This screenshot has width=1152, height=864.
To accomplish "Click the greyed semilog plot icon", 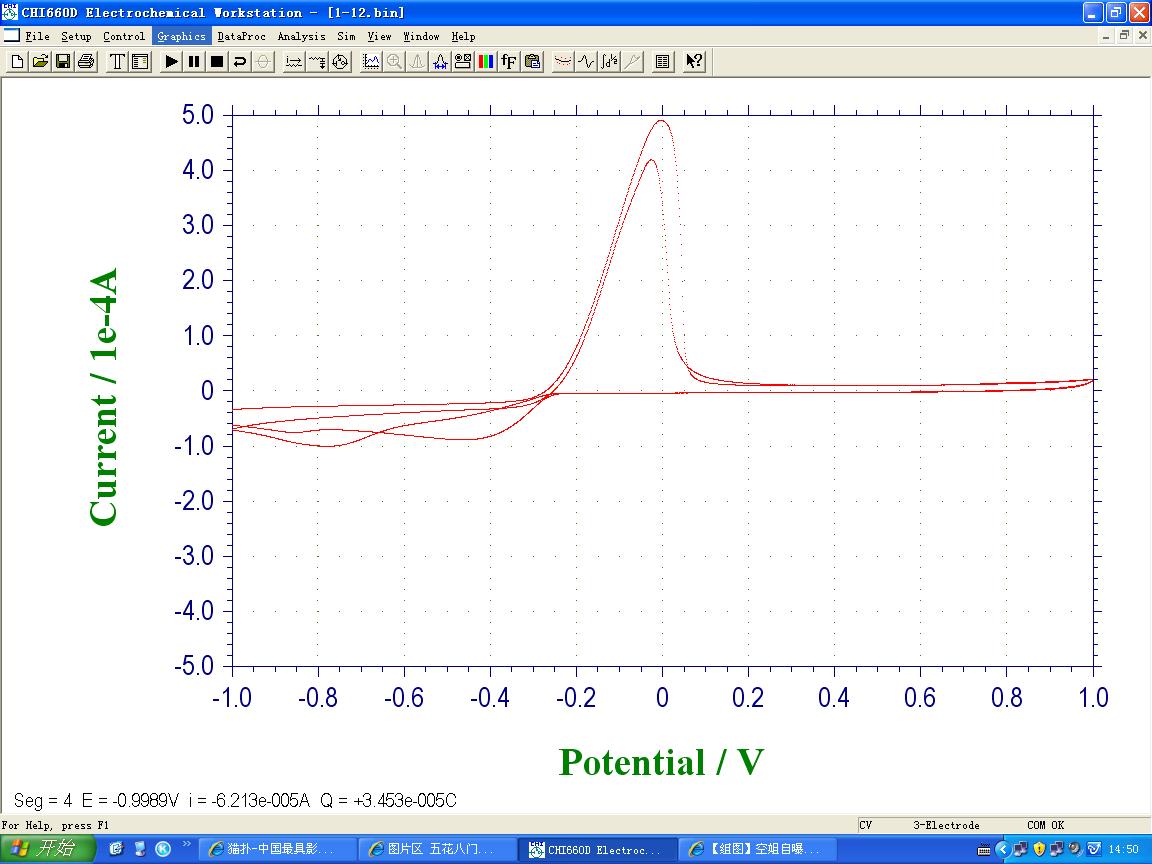I will tap(632, 62).
